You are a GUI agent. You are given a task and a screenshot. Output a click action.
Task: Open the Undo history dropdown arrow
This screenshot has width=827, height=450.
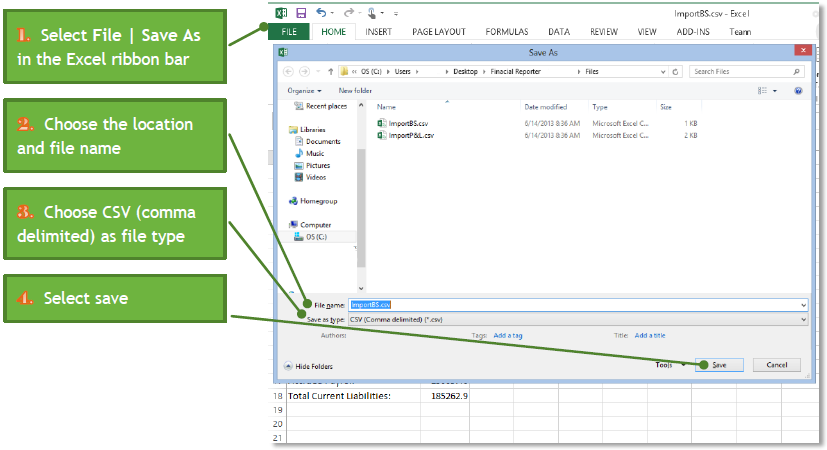332,13
